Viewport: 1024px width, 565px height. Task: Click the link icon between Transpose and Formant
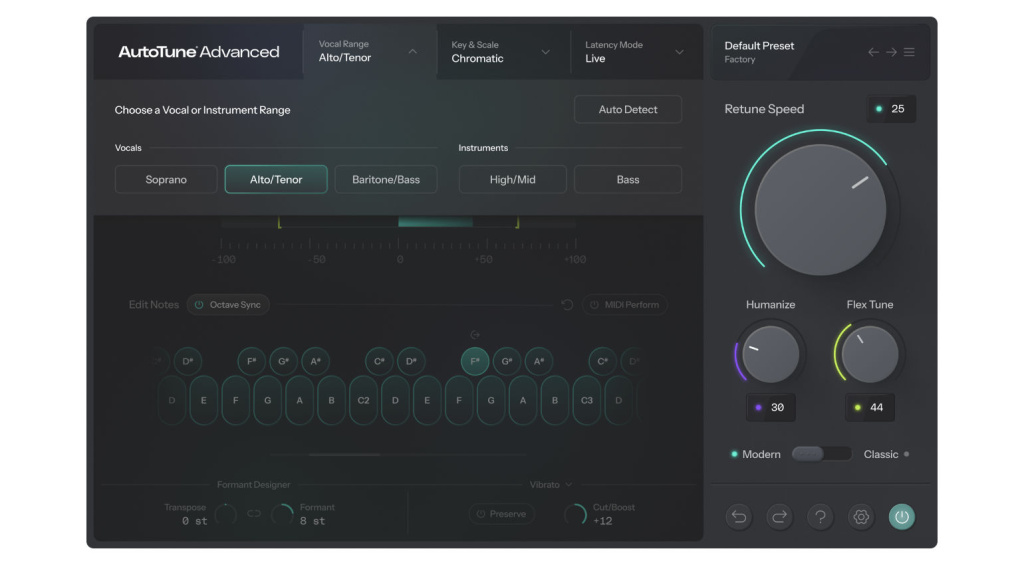254,514
